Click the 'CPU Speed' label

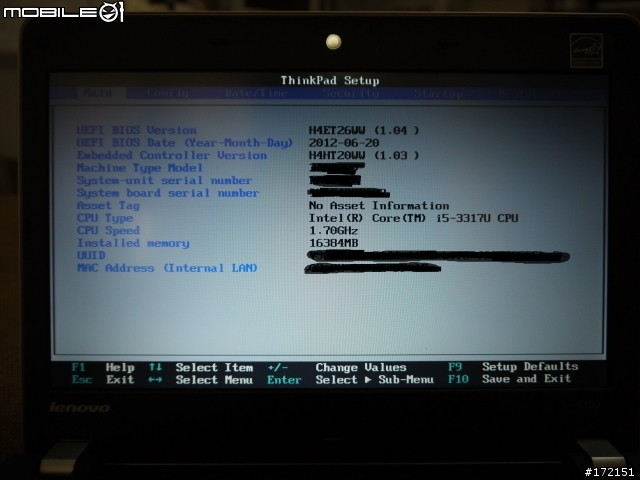108,231
